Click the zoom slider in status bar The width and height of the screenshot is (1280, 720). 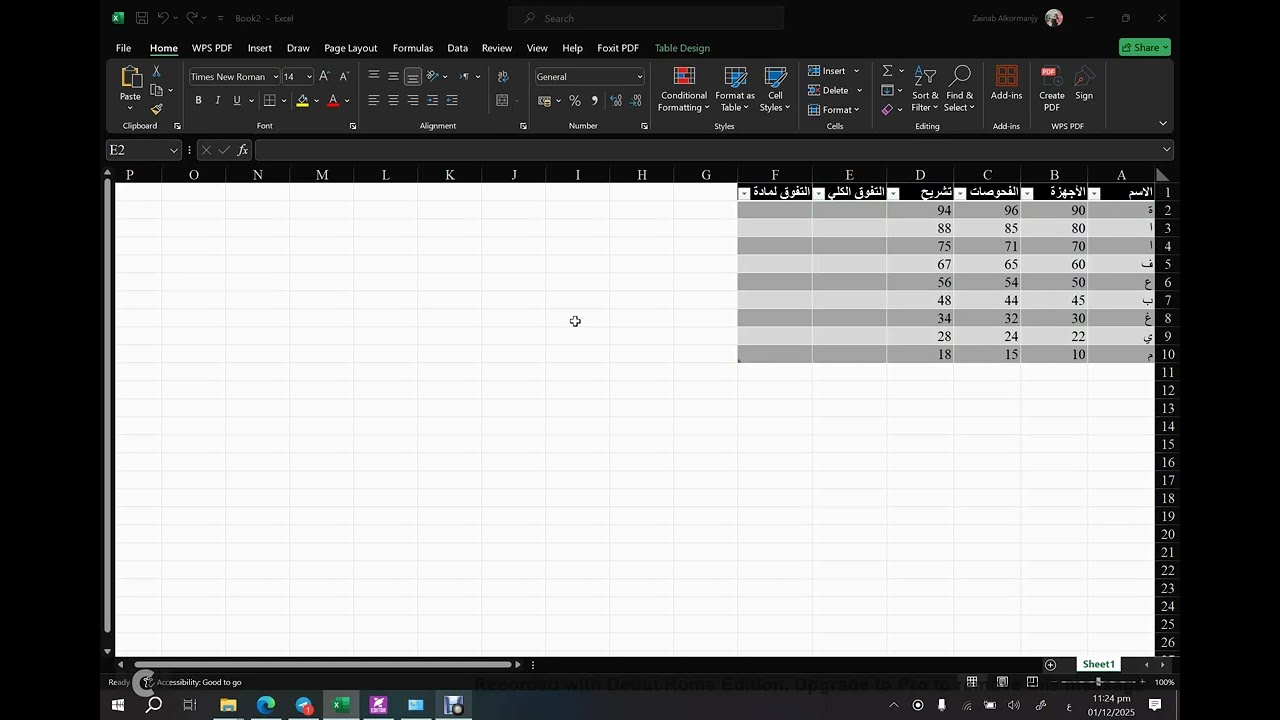(1098, 682)
